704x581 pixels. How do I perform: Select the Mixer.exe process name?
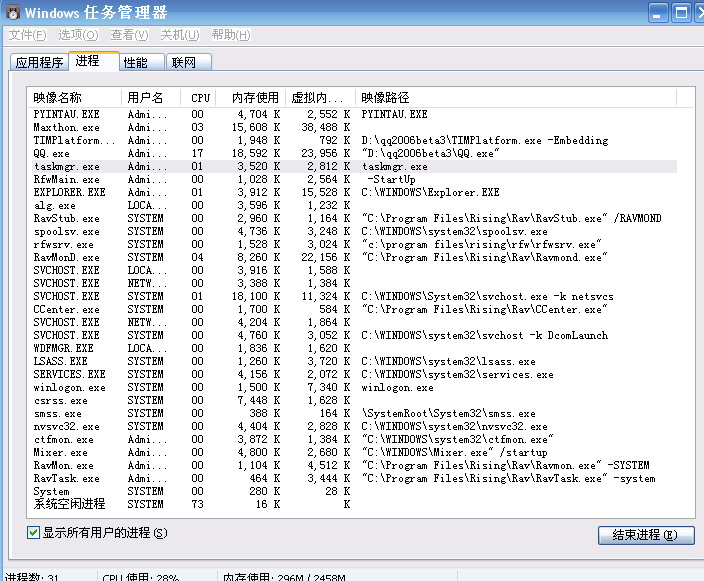tap(61, 453)
